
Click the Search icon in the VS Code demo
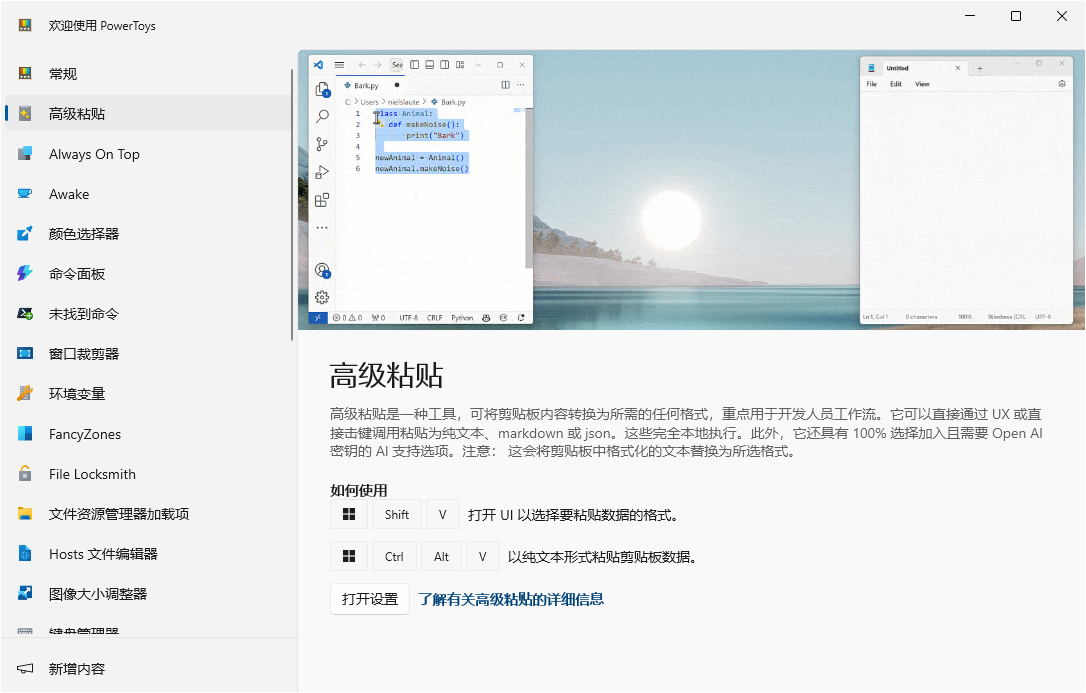(x=322, y=116)
